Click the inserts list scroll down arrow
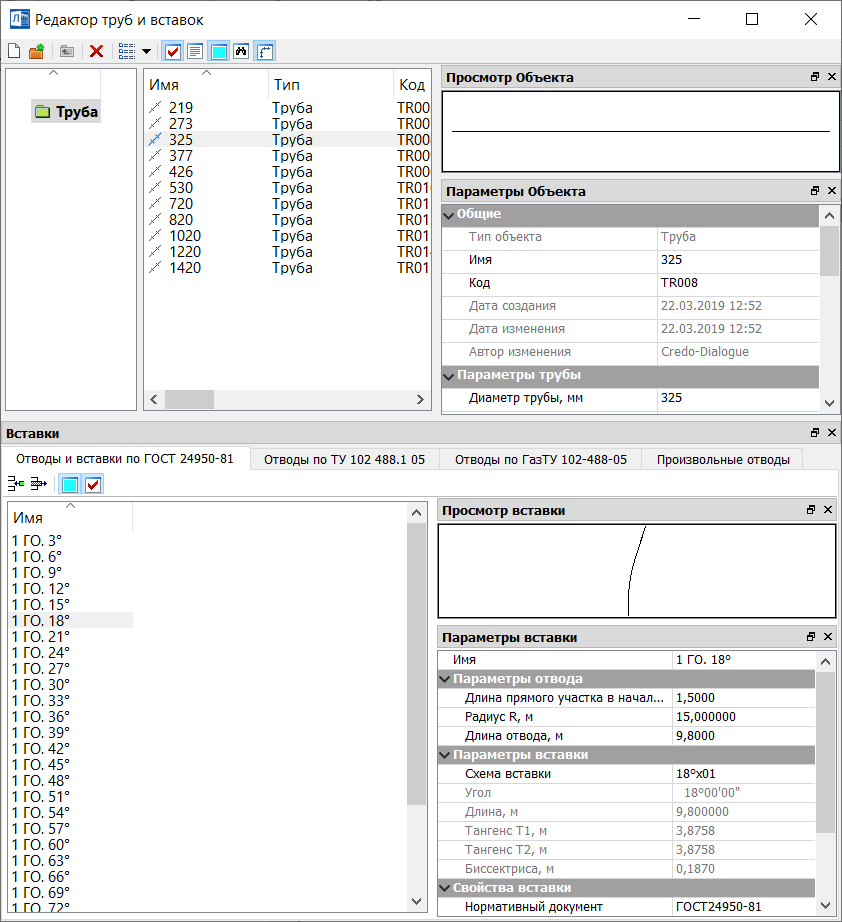The width and height of the screenshot is (842, 922). coord(416,901)
